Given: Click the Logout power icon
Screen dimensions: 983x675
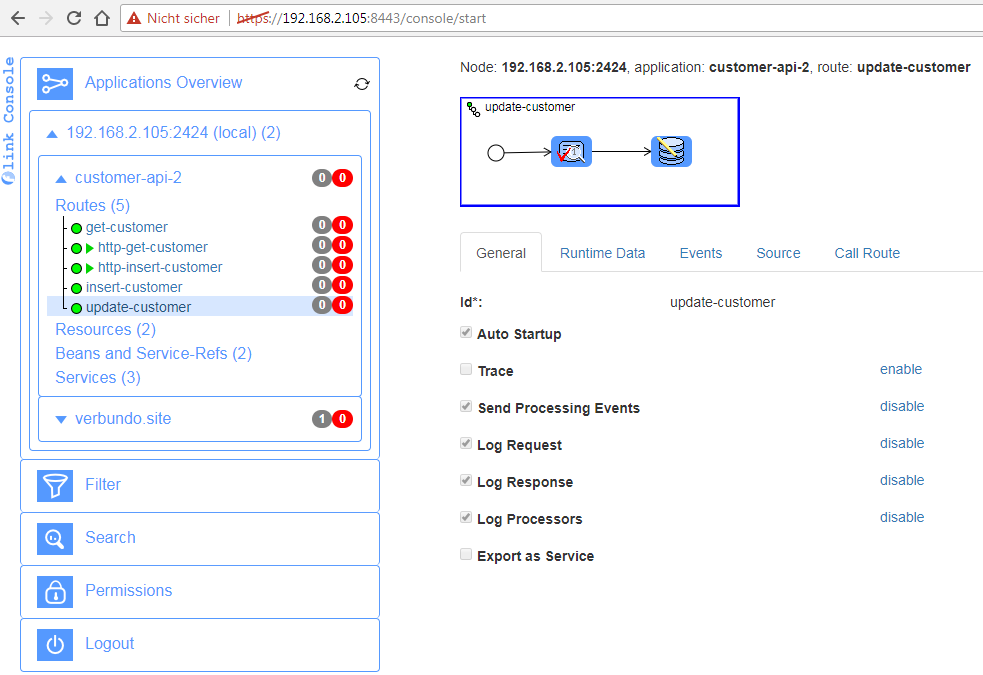Looking at the screenshot, I should click(x=55, y=644).
